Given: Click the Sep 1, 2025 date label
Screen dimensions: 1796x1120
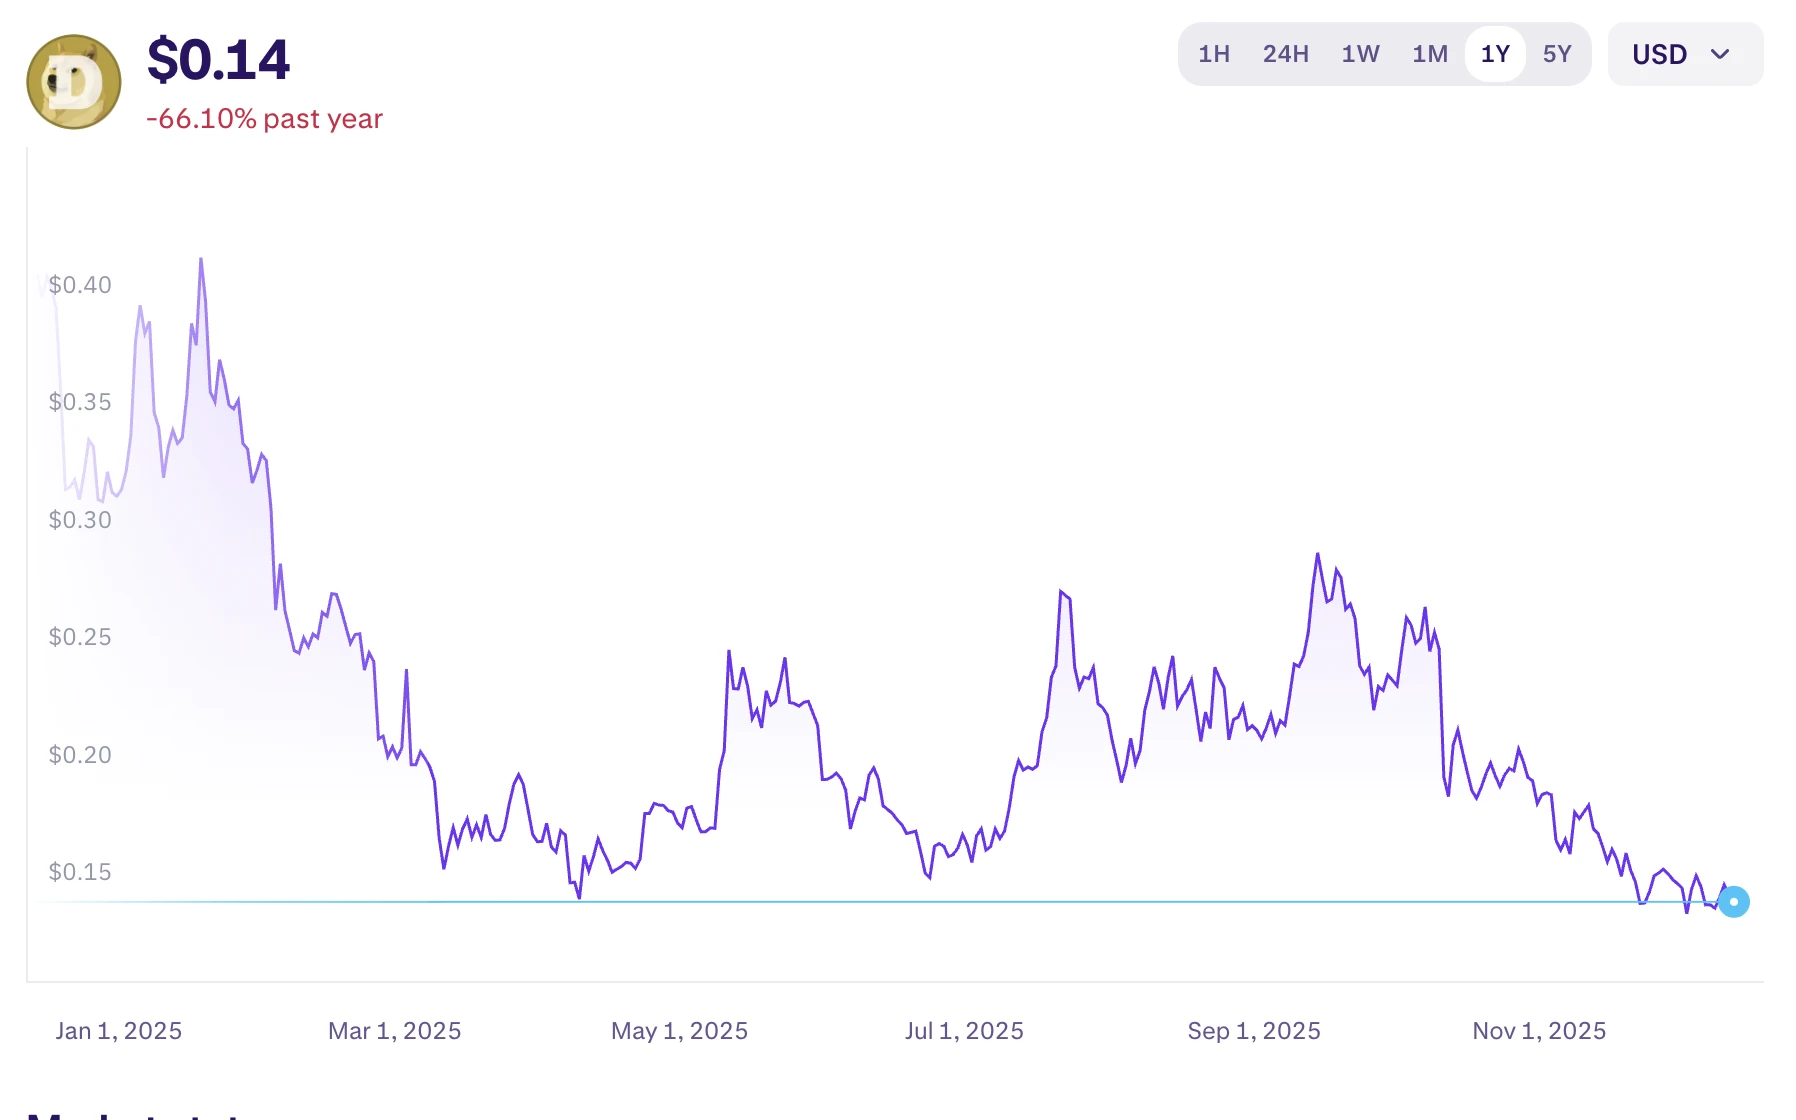Looking at the screenshot, I should point(1253,1031).
